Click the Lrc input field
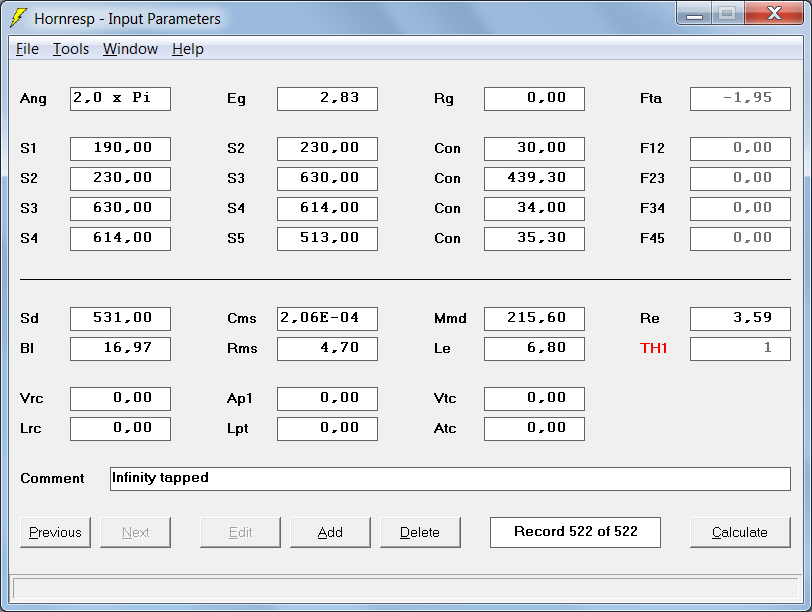 120,429
